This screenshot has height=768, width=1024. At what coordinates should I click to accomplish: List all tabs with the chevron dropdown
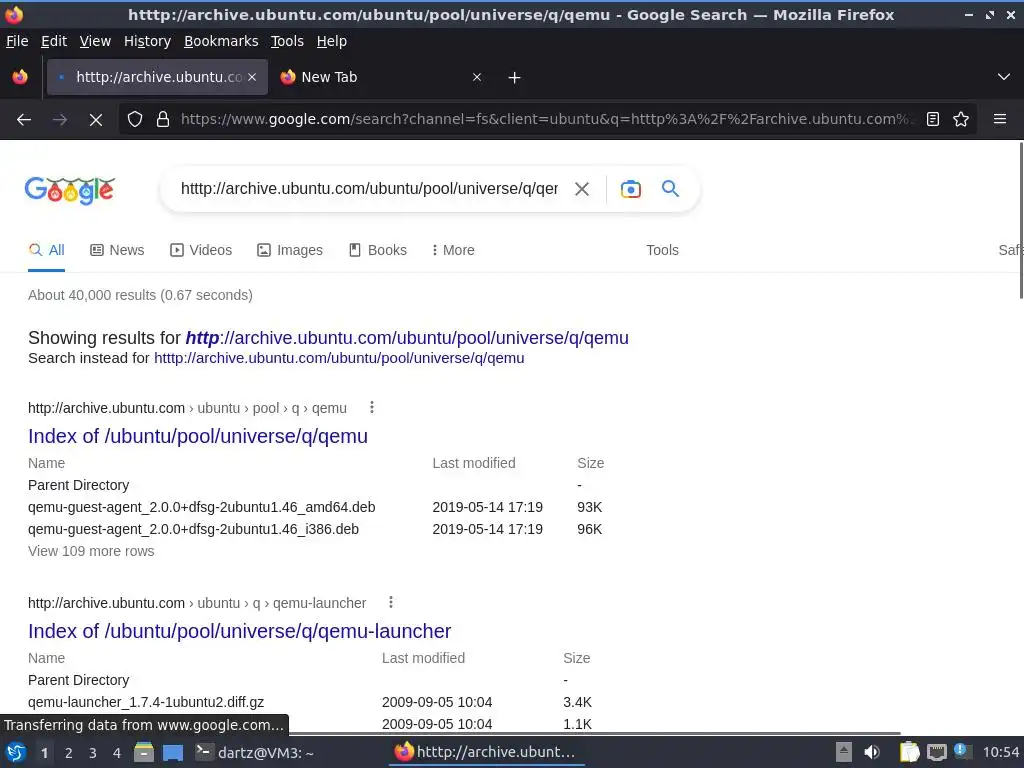click(1004, 77)
